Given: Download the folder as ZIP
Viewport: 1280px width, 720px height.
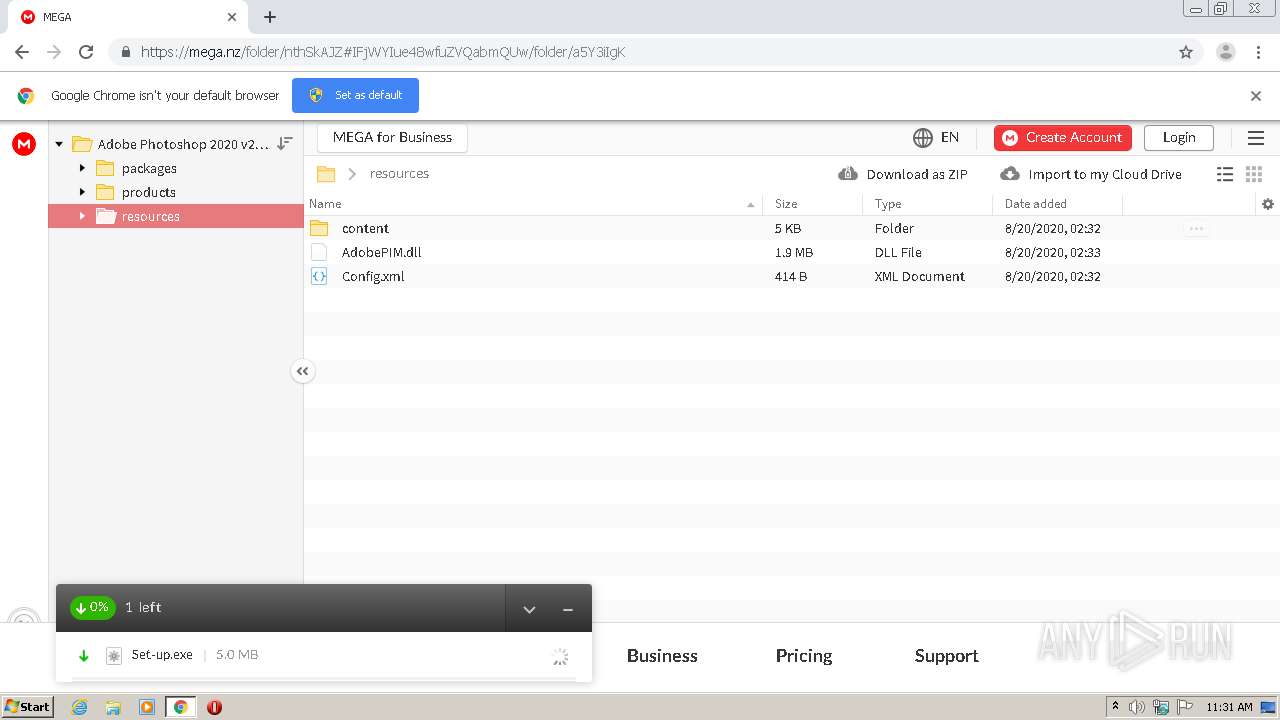Looking at the screenshot, I should click(x=903, y=174).
